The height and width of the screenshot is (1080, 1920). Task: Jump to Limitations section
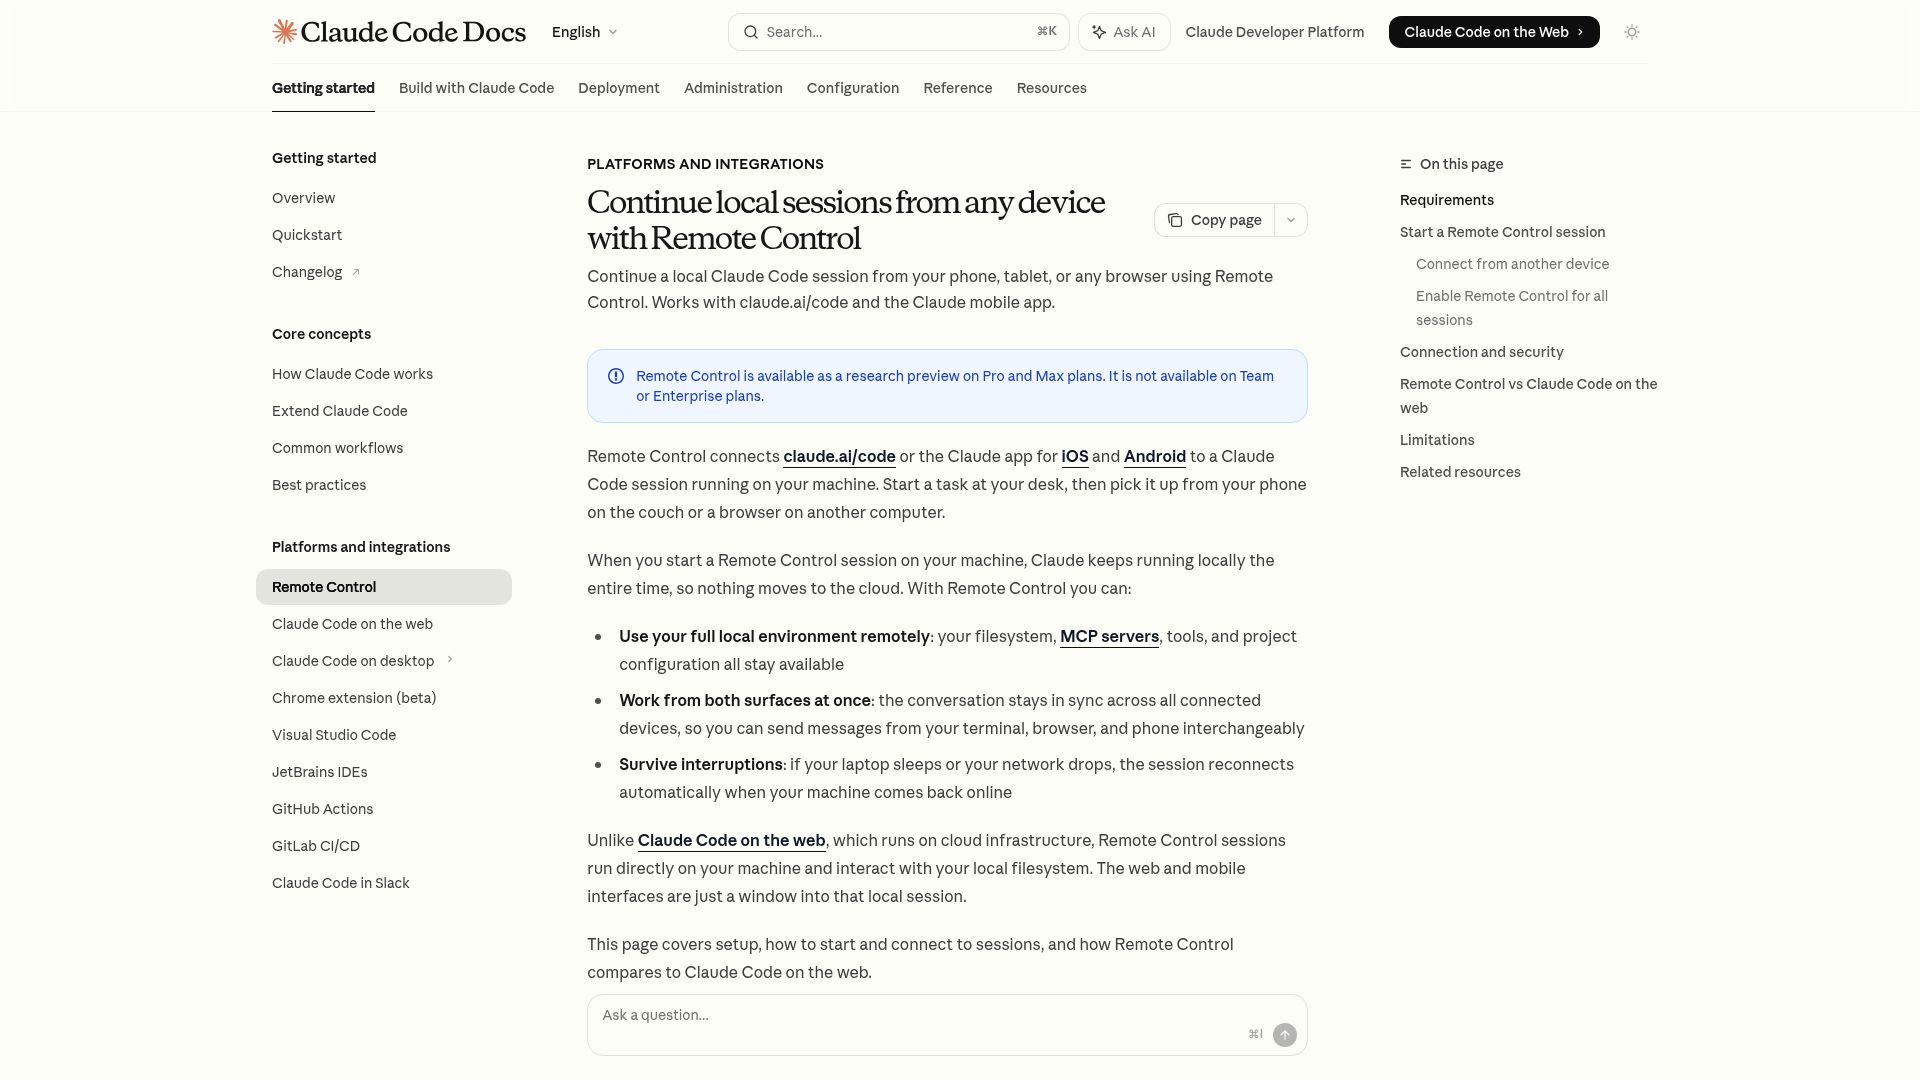pyautogui.click(x=1437, y=440)
